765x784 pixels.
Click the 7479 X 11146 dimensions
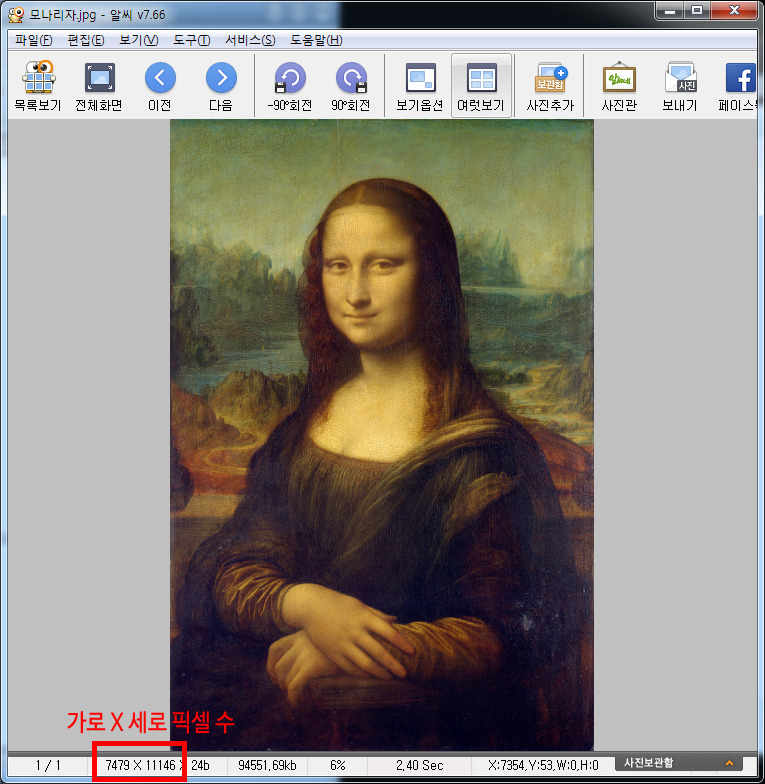coord(140,765)
